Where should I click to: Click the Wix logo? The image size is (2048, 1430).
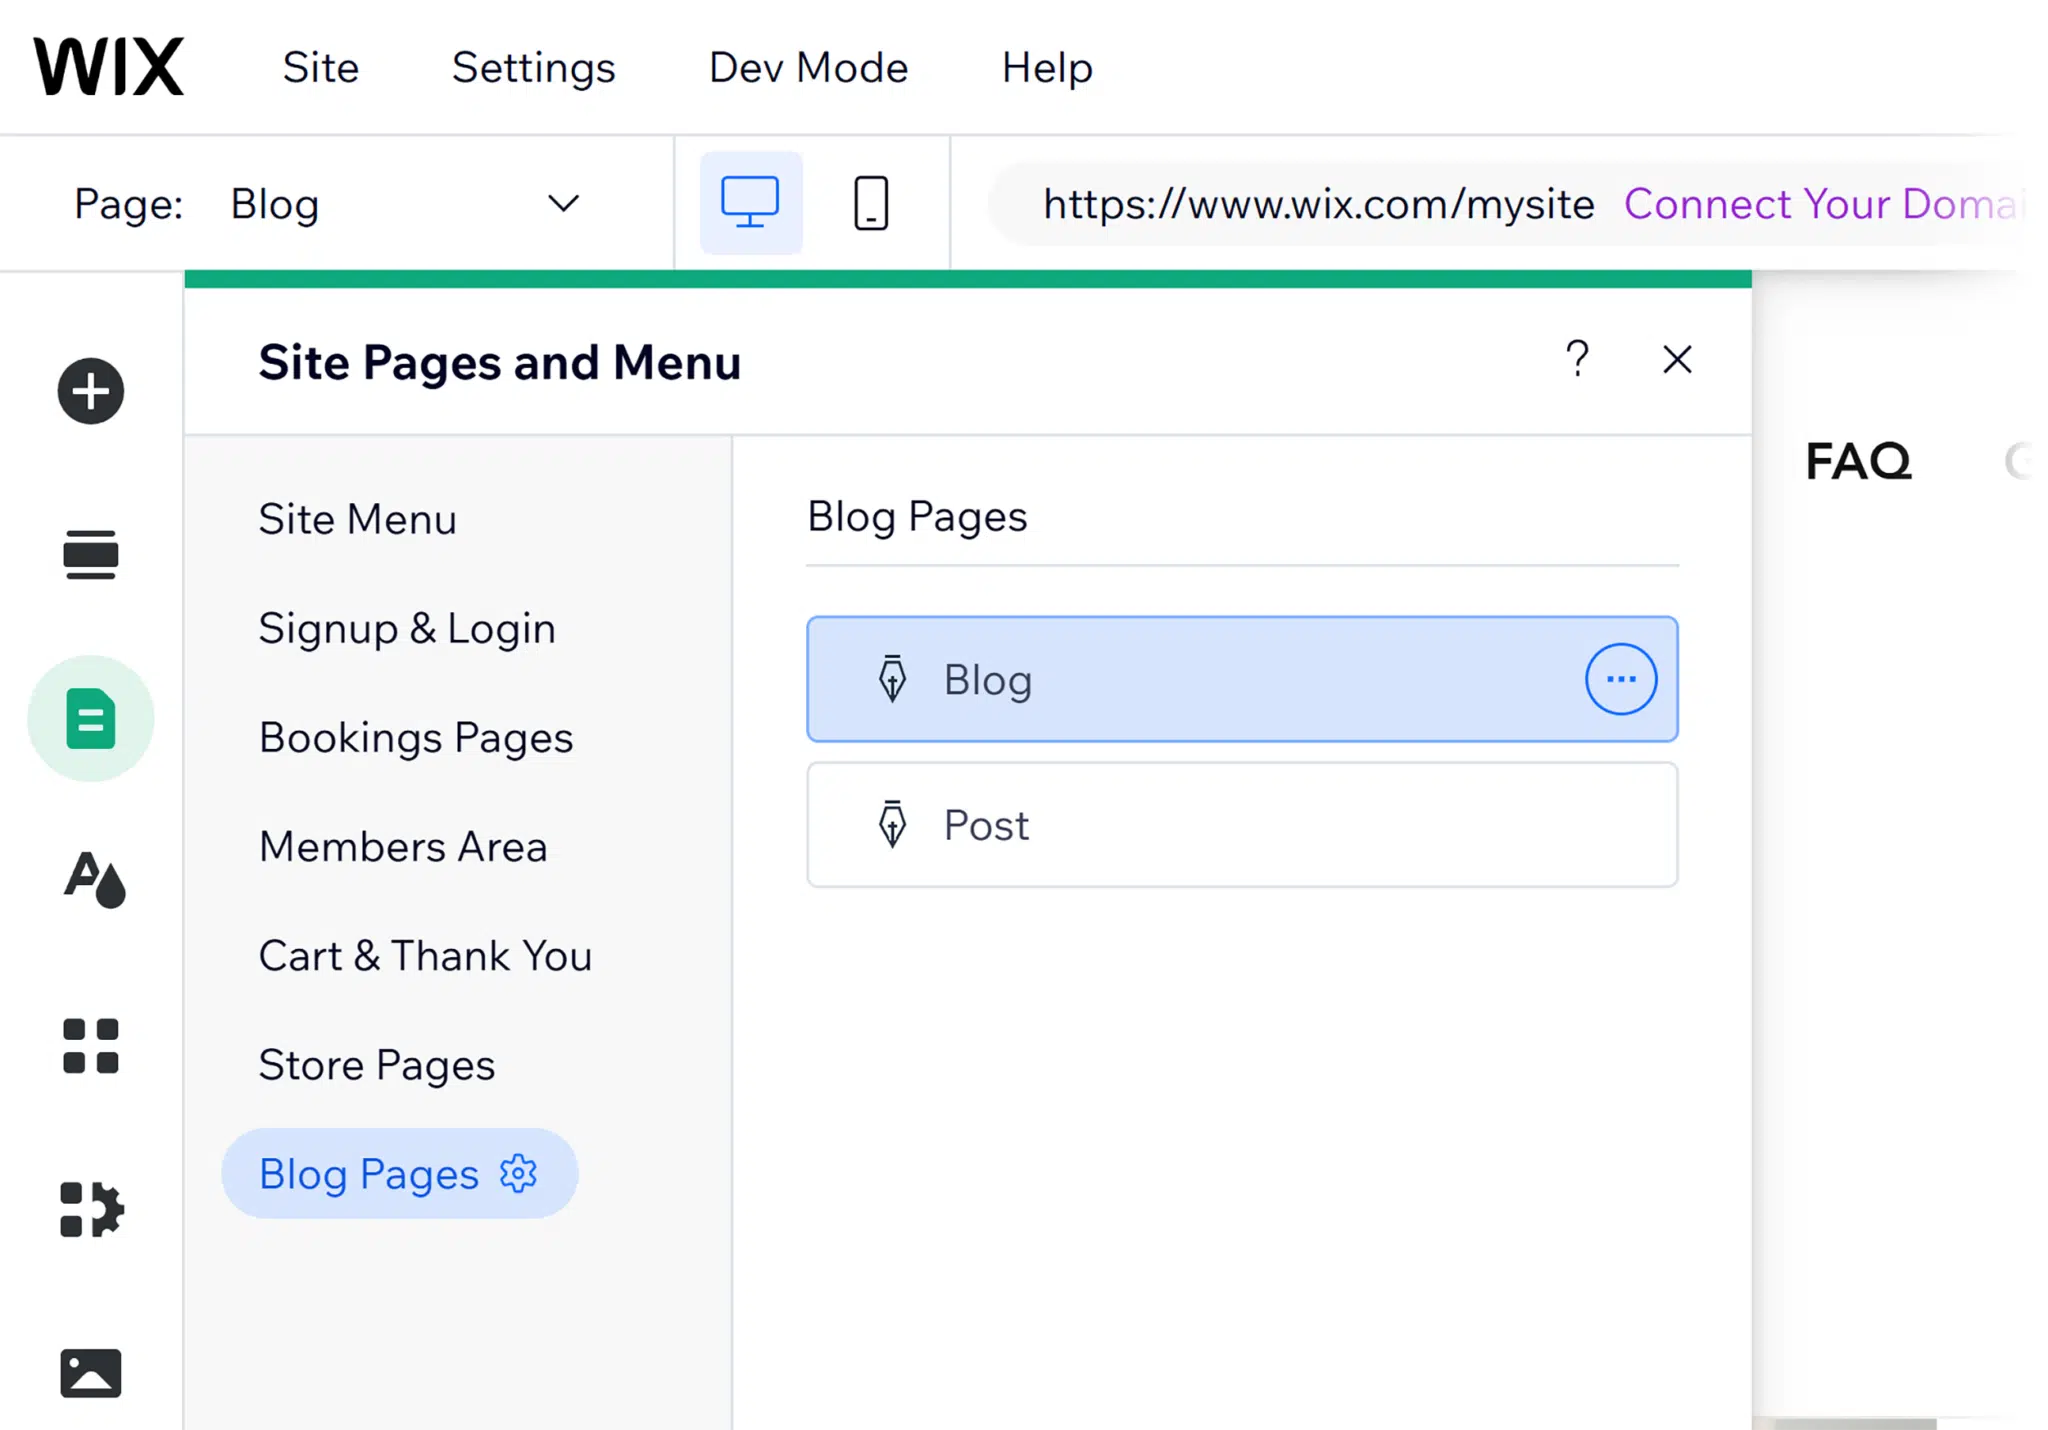109,67
